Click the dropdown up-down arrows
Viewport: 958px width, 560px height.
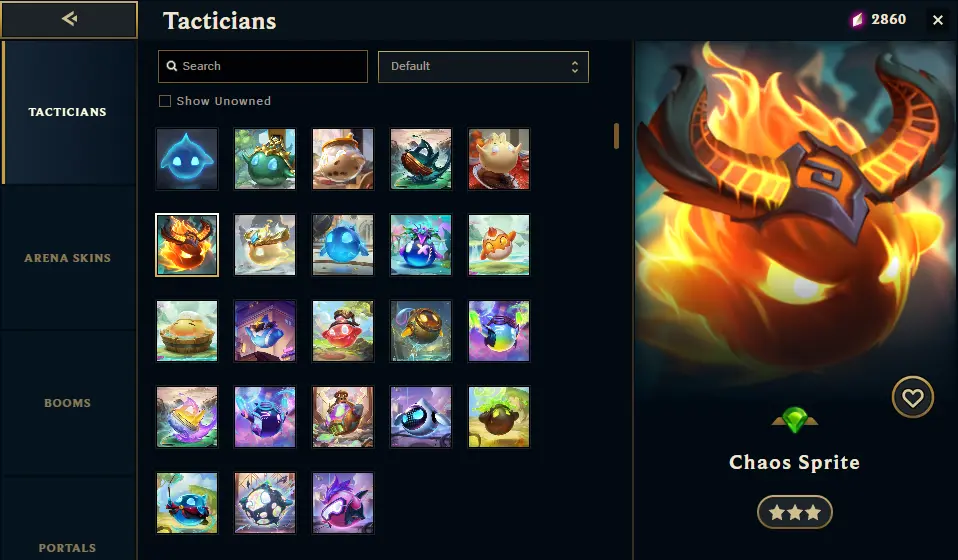pos(574,67)
